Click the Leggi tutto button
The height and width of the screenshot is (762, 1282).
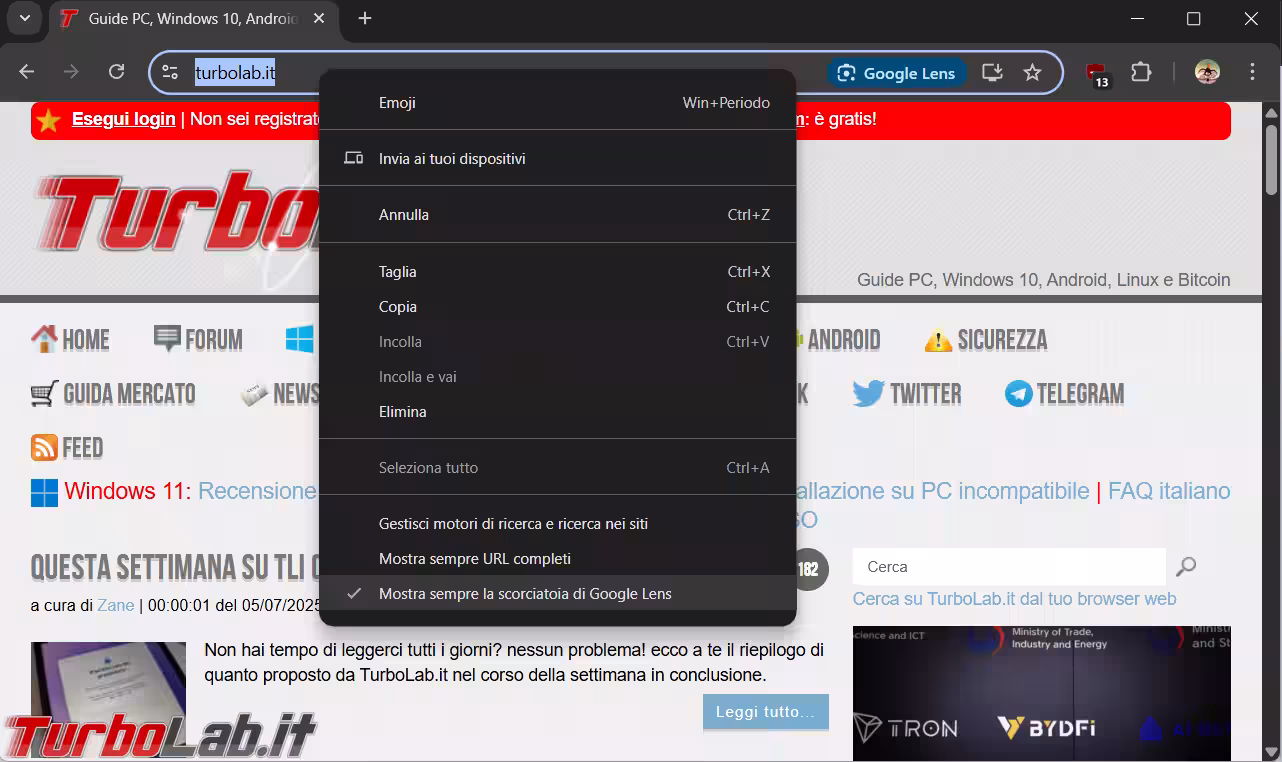coord(765,712)
